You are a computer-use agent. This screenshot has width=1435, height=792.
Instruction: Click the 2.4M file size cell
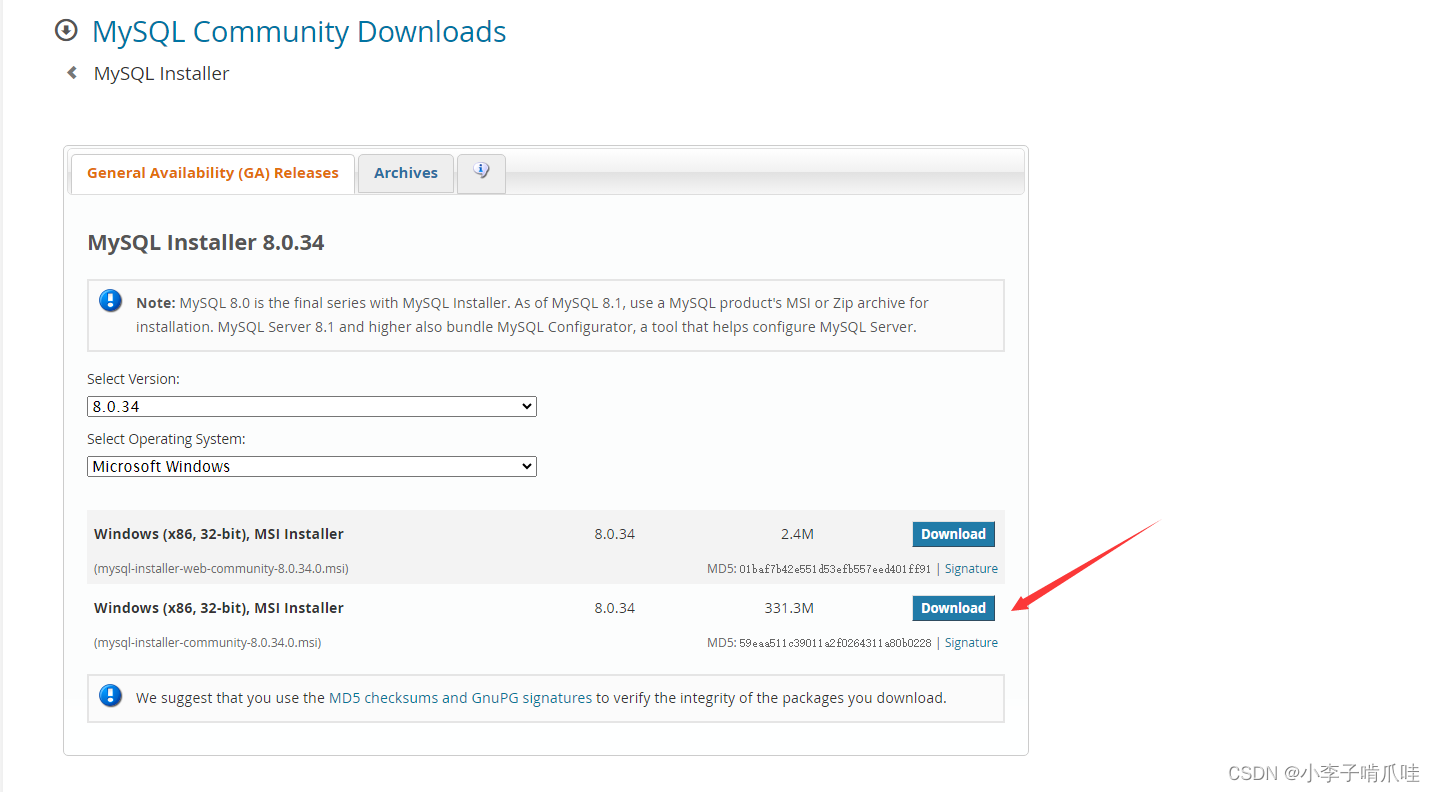[x=797, y=534]
